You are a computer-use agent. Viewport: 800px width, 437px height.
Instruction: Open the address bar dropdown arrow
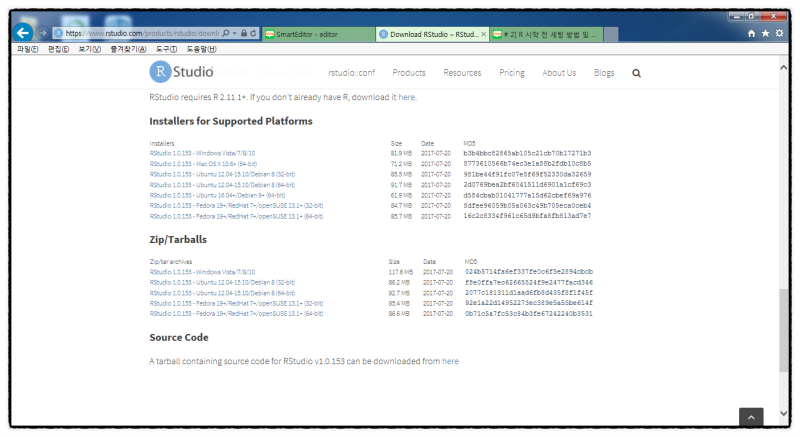tap(235, 33)
